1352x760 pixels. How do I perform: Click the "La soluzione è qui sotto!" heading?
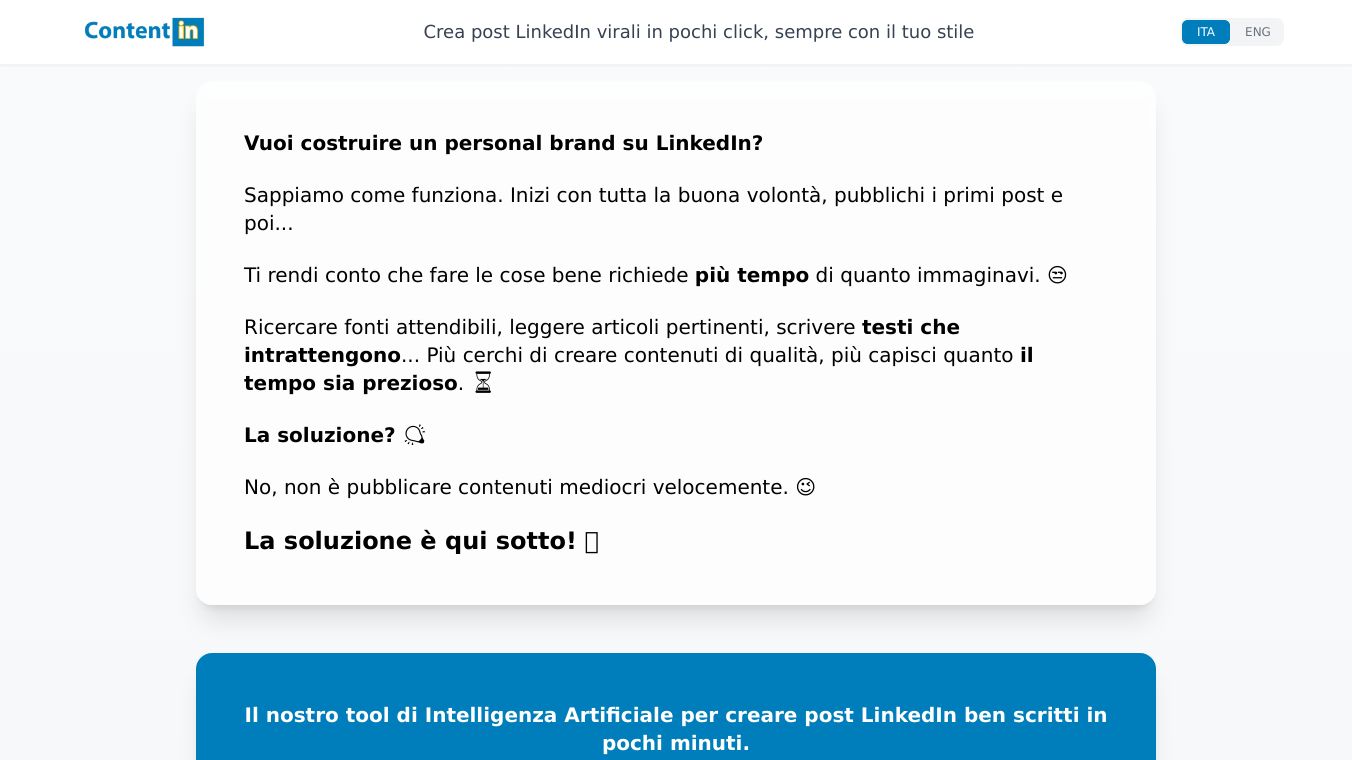(409, 541)
